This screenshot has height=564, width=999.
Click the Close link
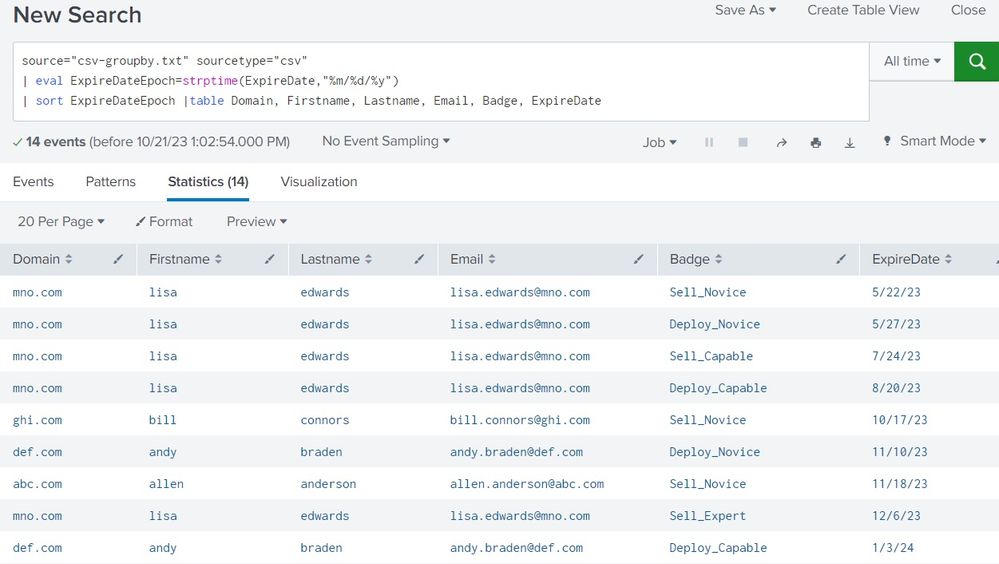tap(968, 10)
